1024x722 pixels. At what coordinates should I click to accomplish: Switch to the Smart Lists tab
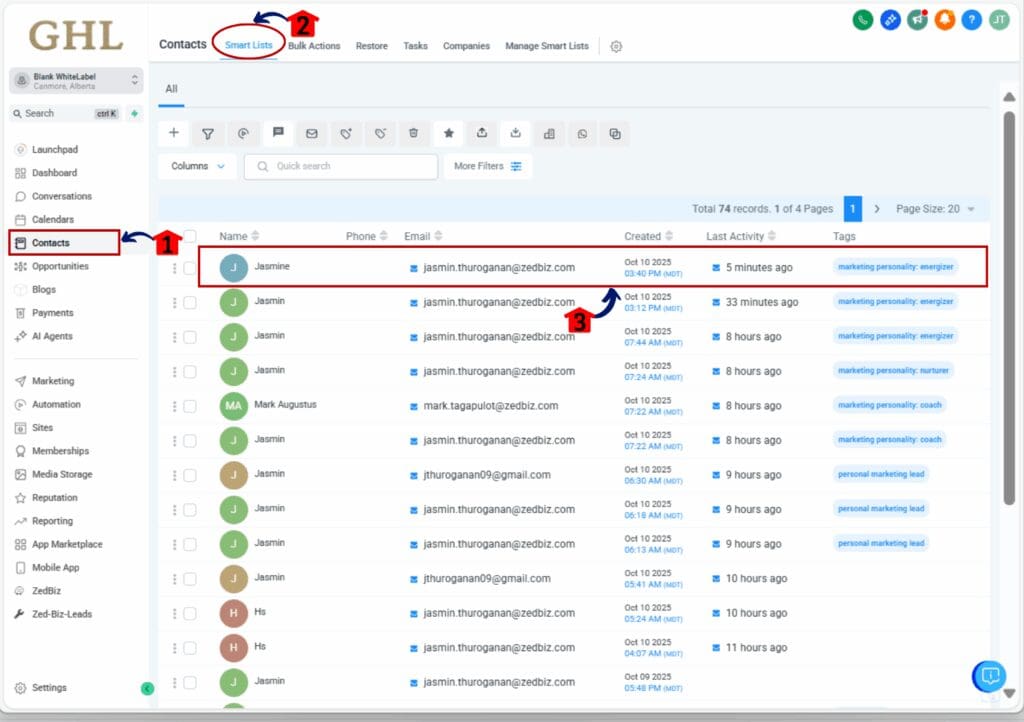(248, 45)
